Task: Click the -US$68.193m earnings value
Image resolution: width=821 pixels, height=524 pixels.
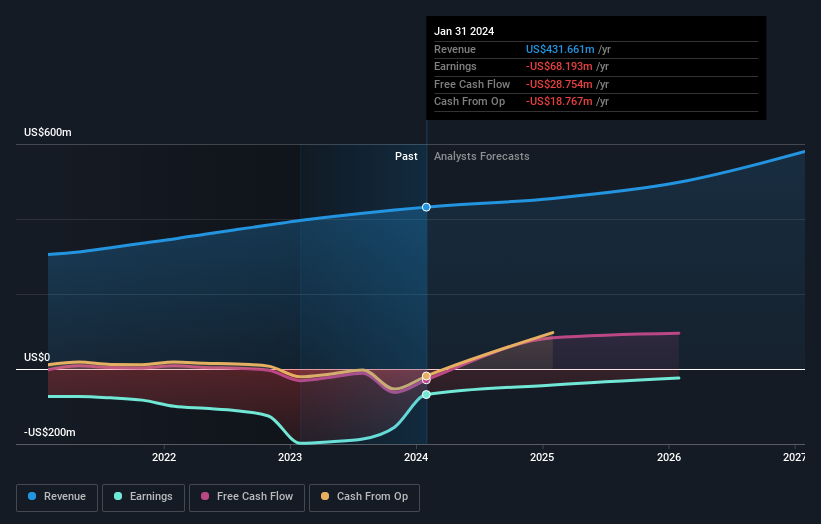Action: point(559,66)
